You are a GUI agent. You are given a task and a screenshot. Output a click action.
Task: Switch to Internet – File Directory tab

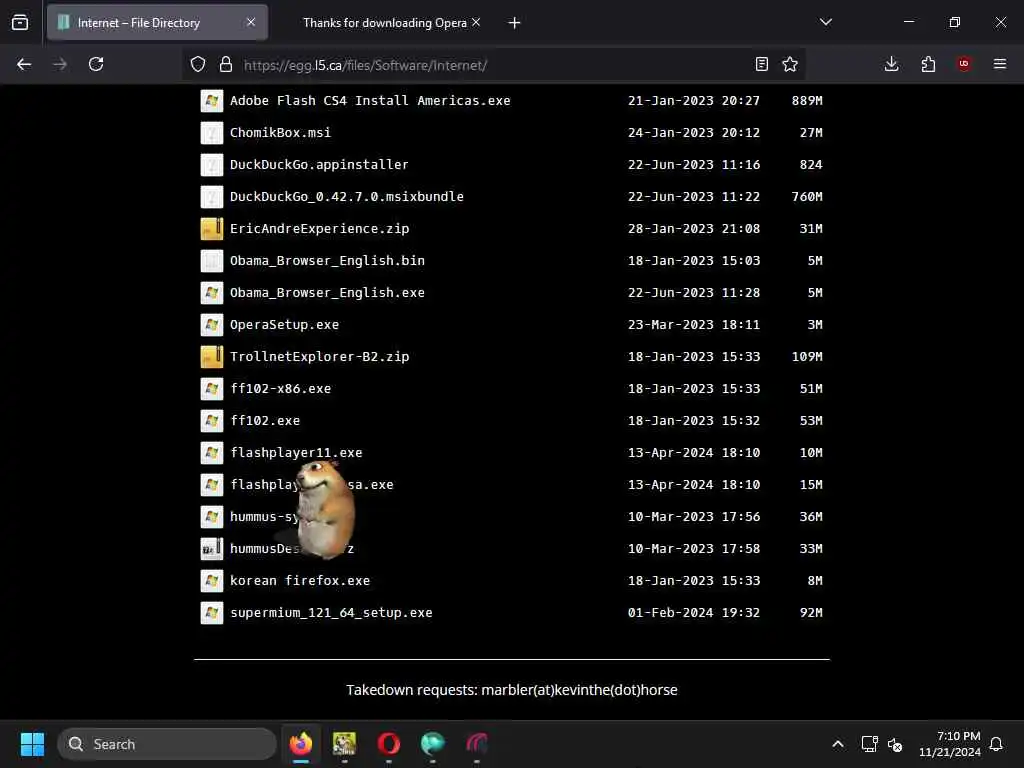point(157,23)
